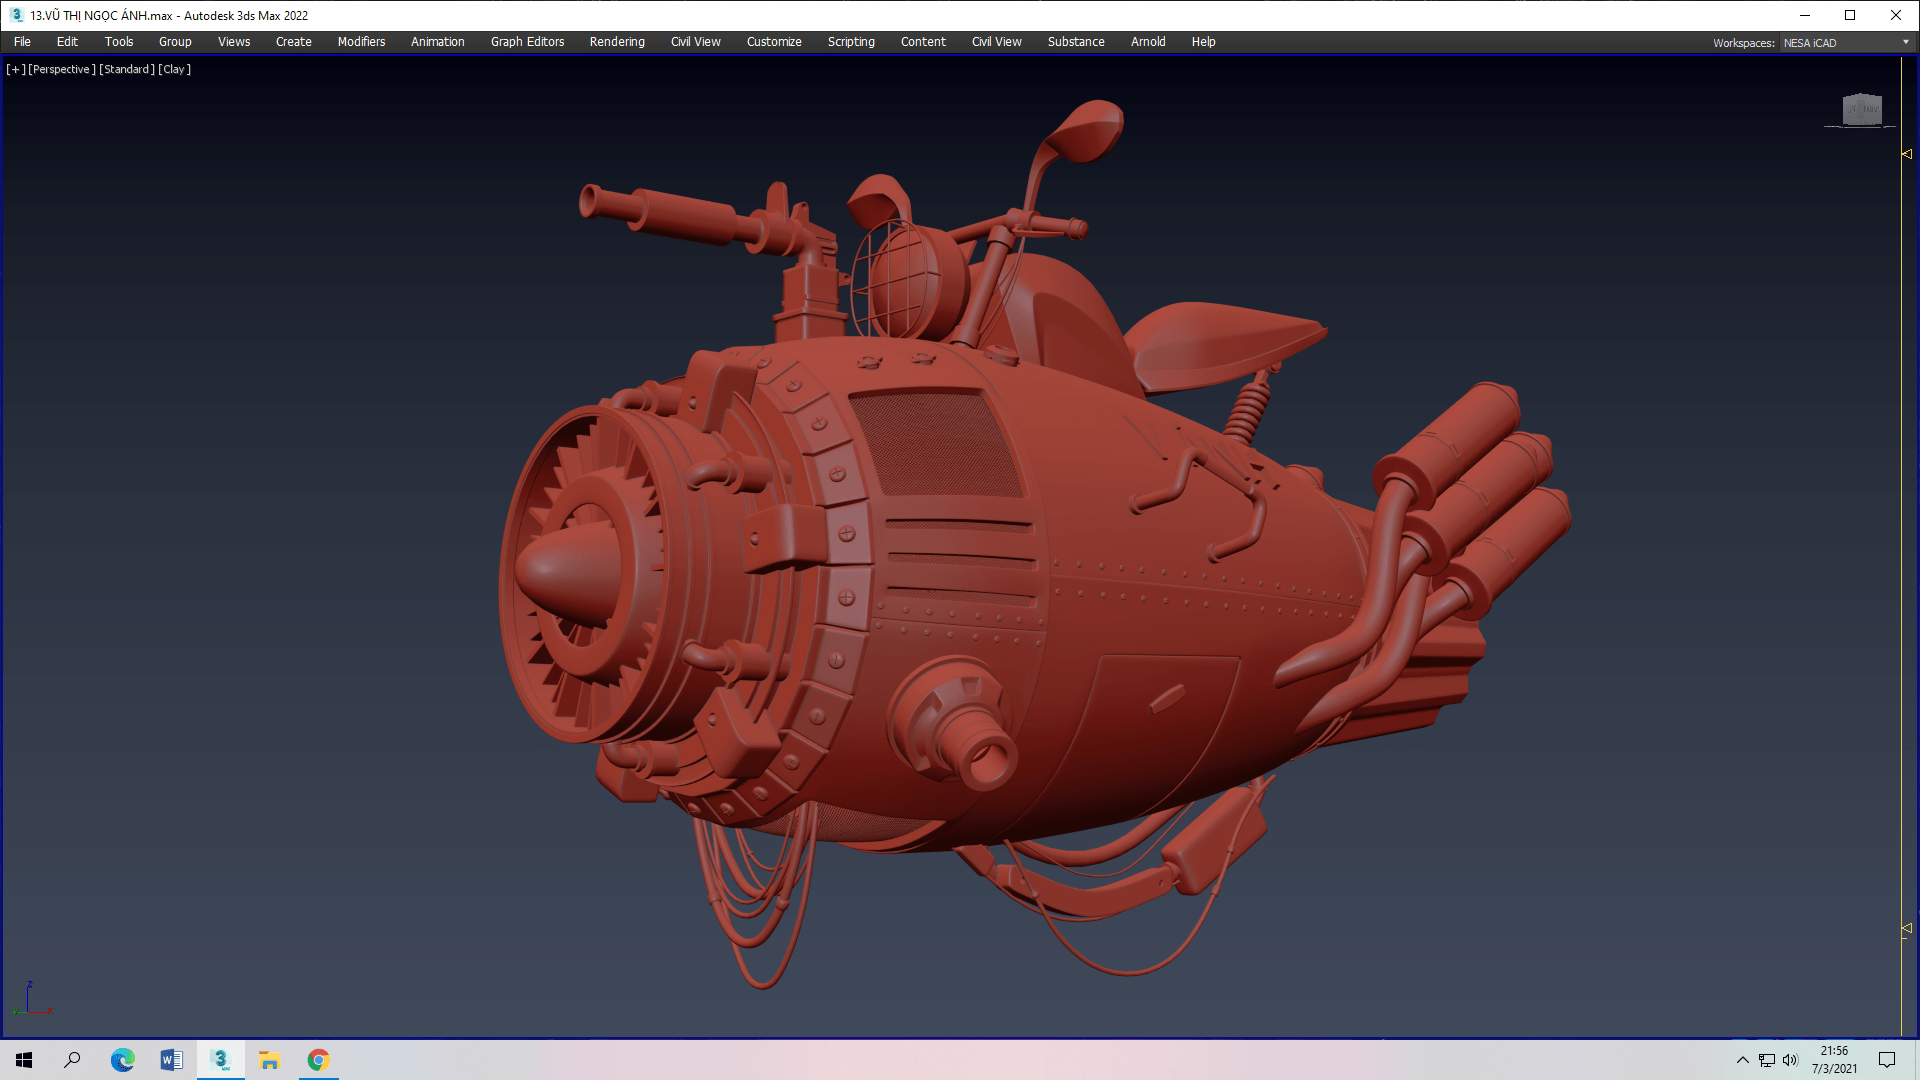Open Microsoft Word from the taskbar
The image size is (1920, 1080).
172,1060
